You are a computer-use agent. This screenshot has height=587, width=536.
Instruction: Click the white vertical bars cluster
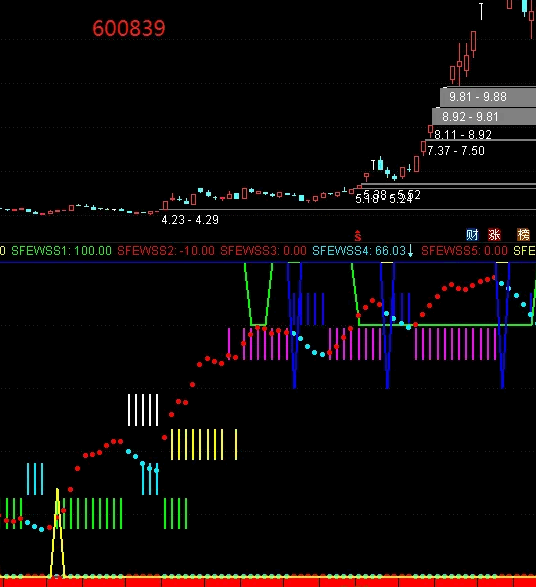[143, 410]
